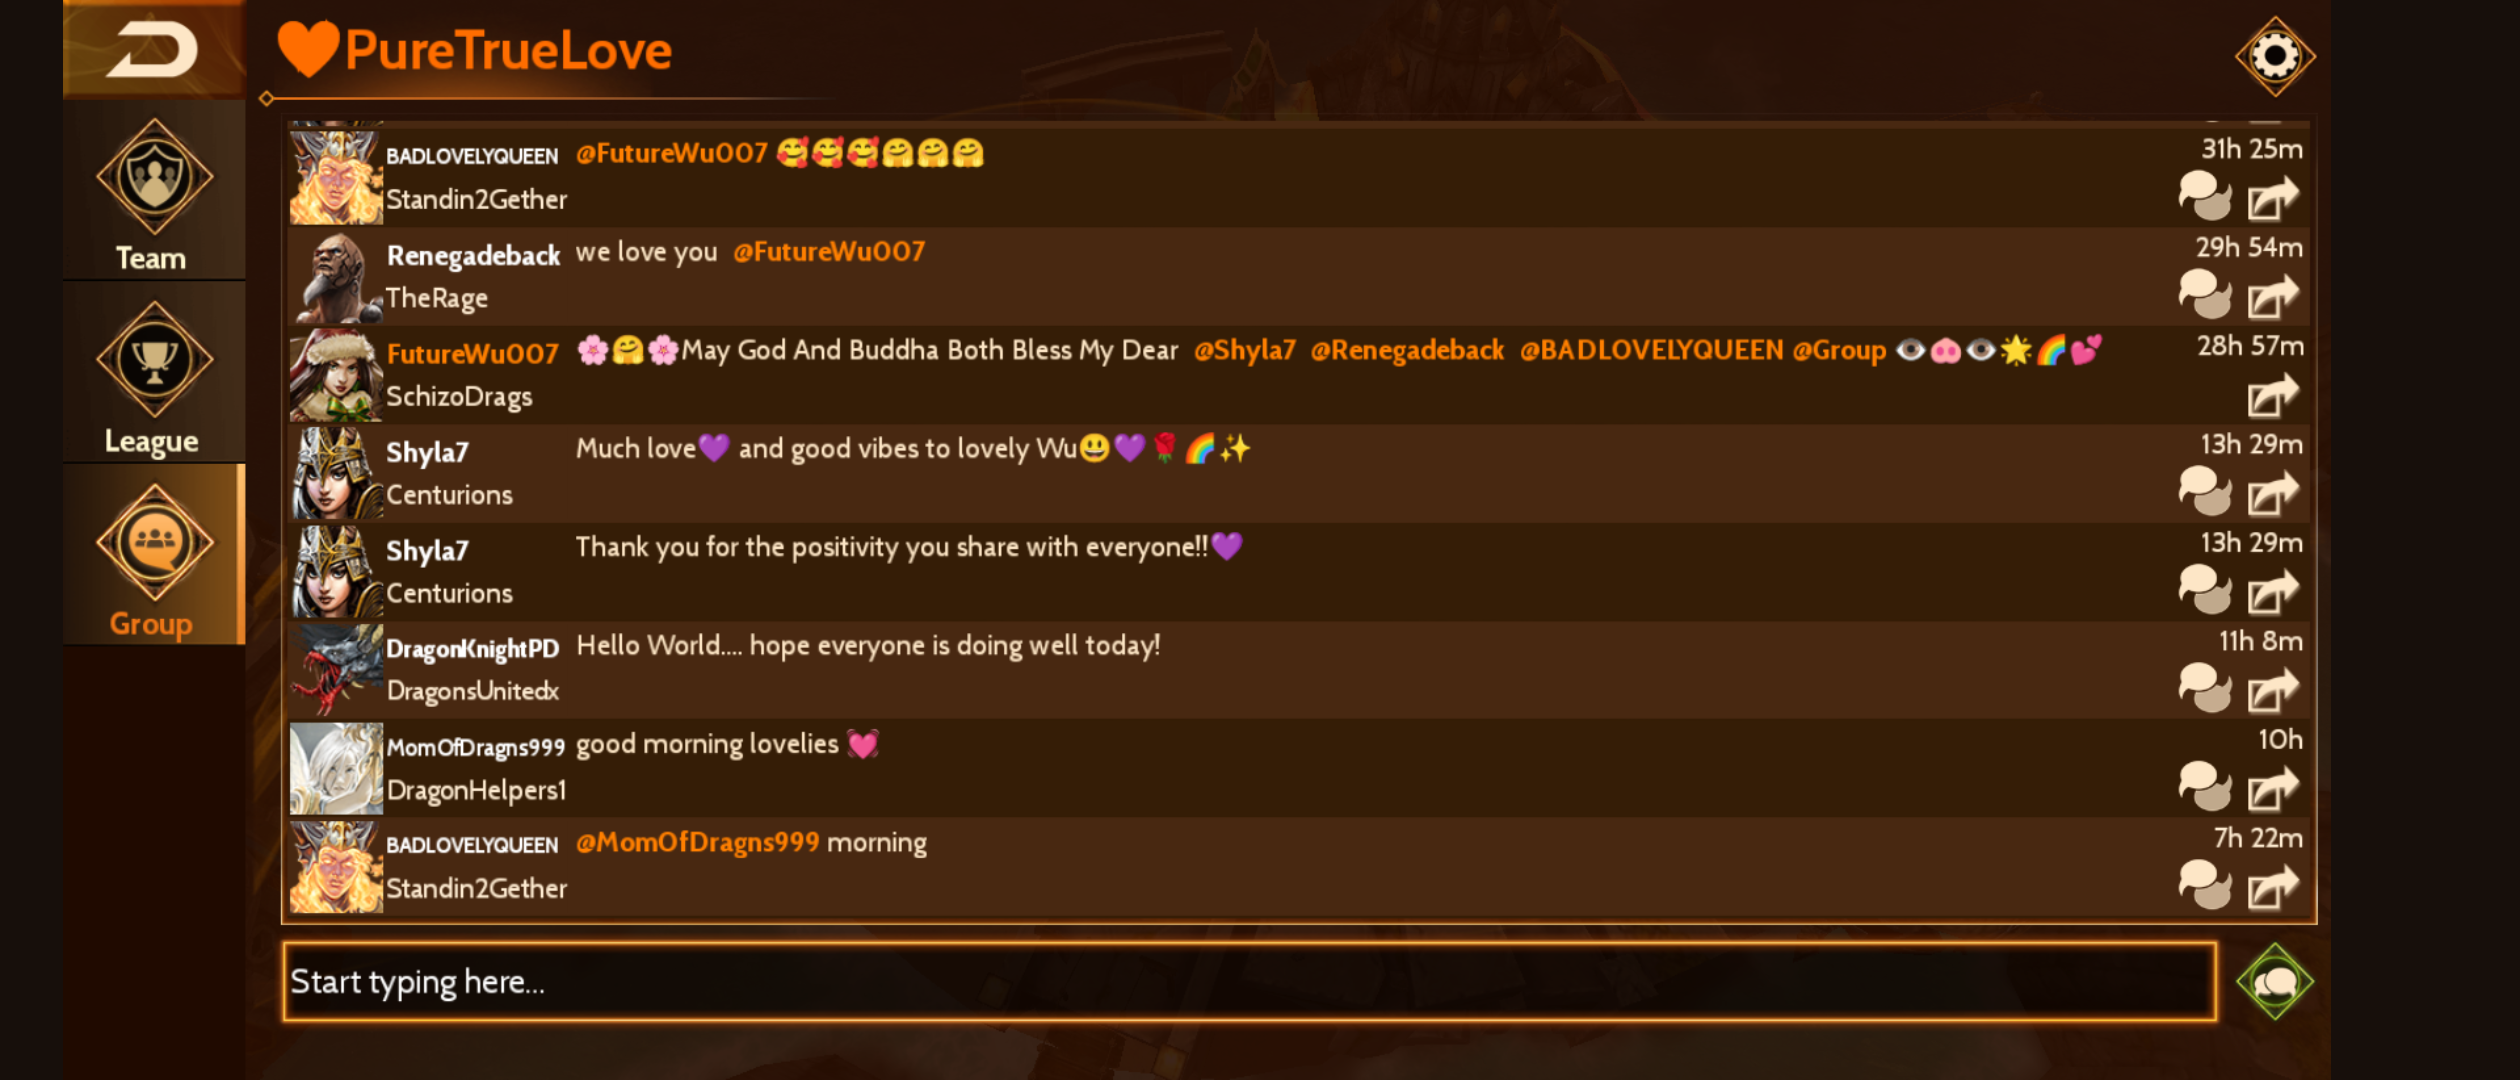
Task: Share BADLOVELYQUEEN's morning message
Action: 2272,886
